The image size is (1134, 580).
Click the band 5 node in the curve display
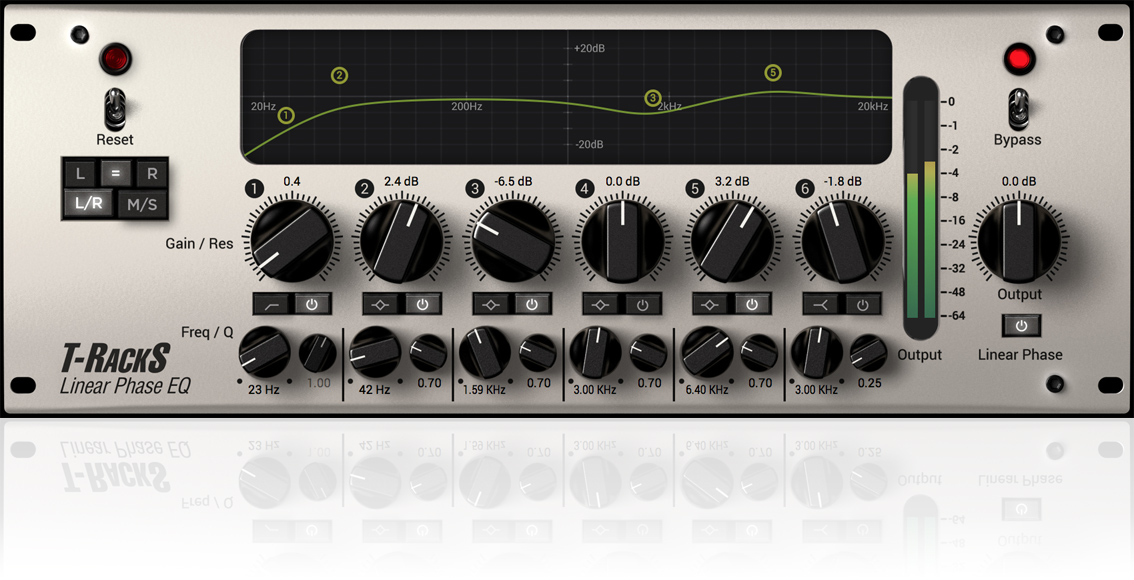(772, 73)
